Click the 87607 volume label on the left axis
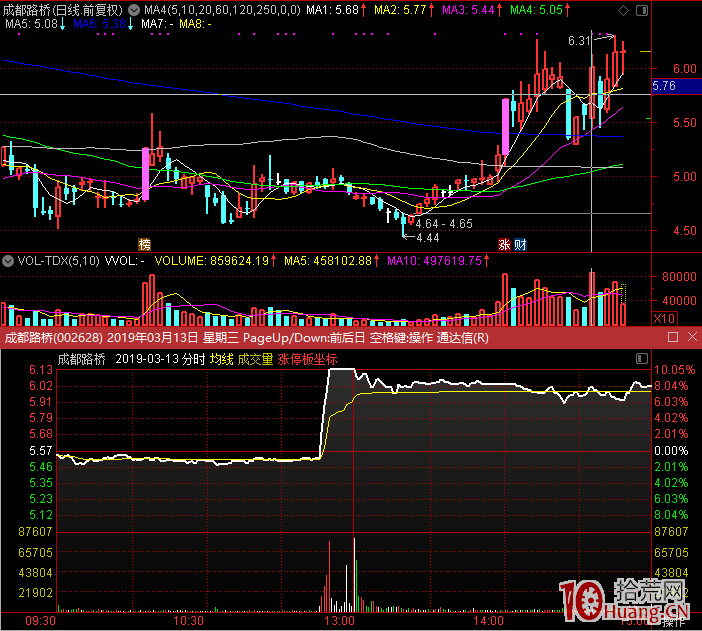The width and height of the screenshot is (702, 631). pyautogui.click(x=35, y=532)
